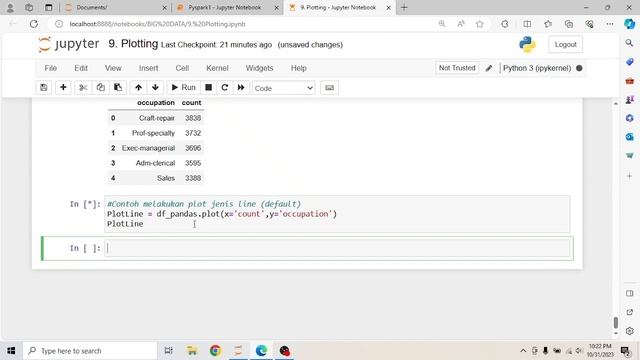The height and width of the screenshot is (360, 640).
Task: Move the selected cell down
Action: [x=155, y=88]
